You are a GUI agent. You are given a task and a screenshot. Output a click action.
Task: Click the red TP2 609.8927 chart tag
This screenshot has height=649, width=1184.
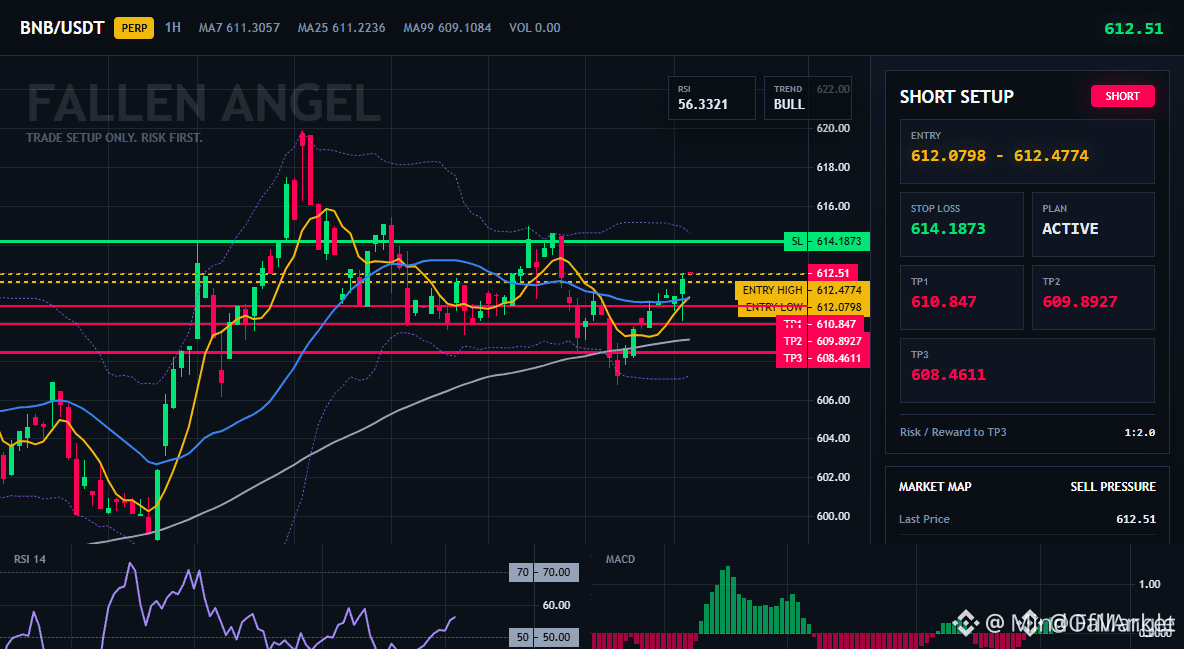[x=822, y=341]
